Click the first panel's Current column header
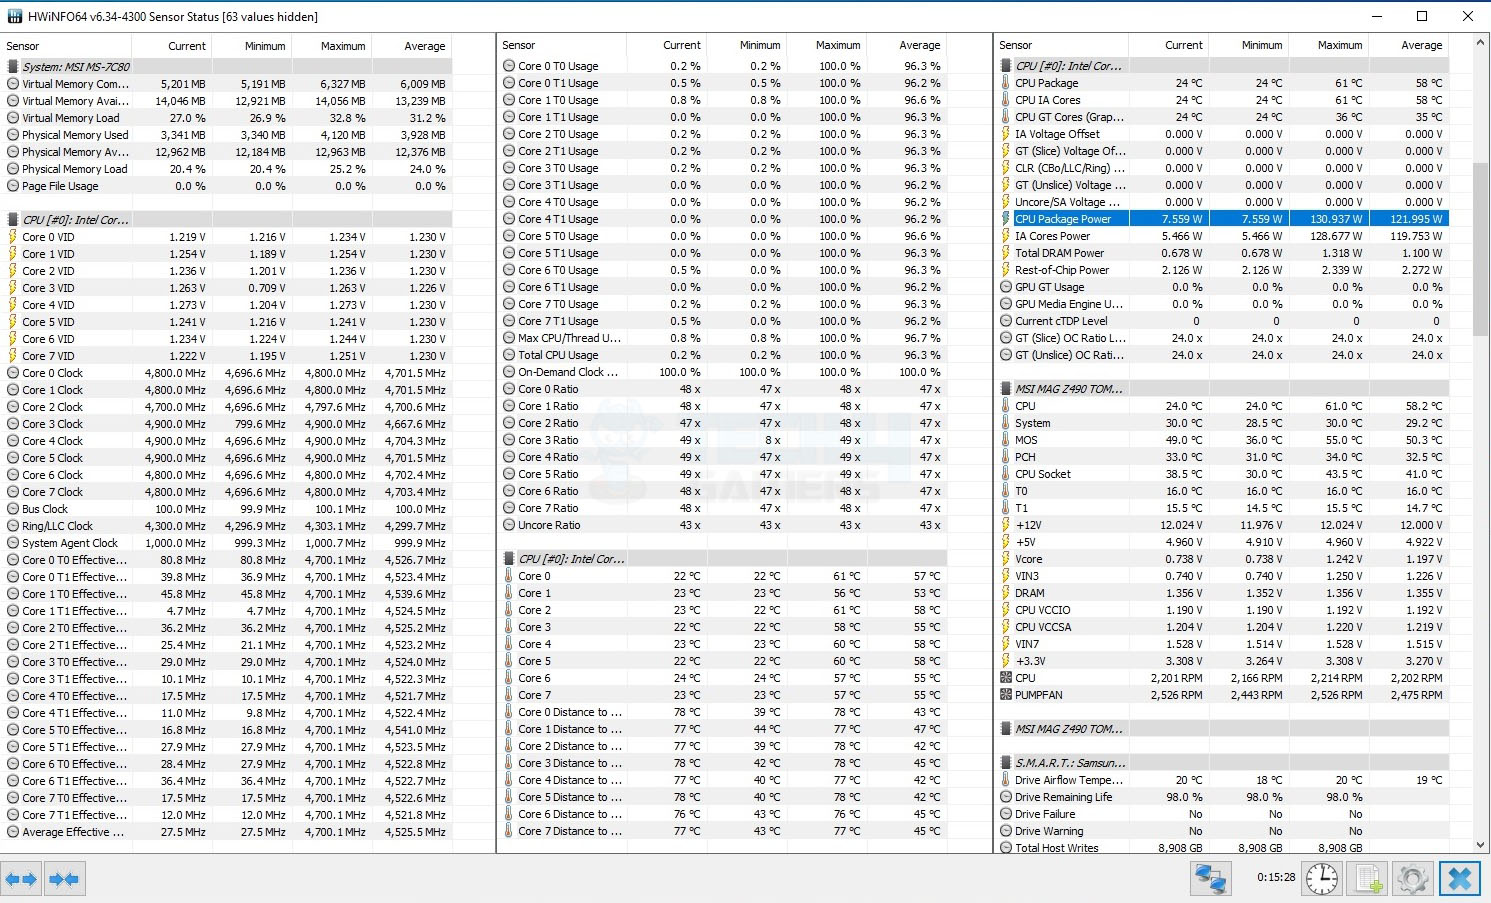This screenshot has width=1491, height=903. pyautogui.click(x=171, y=46)
